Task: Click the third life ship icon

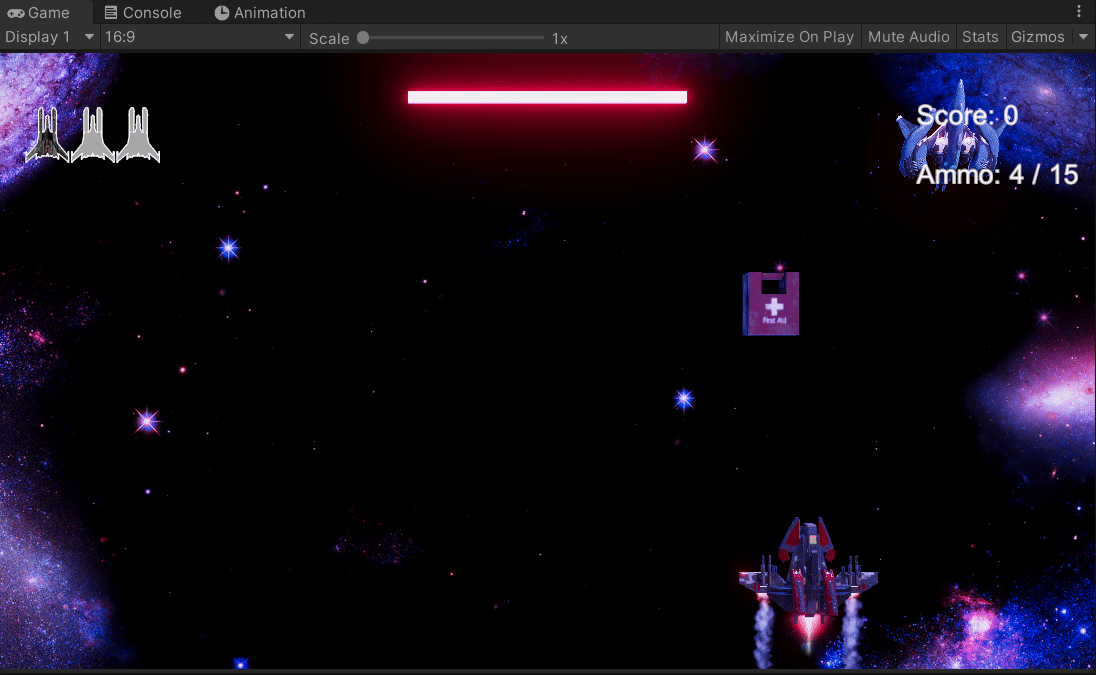Action: 138,135
